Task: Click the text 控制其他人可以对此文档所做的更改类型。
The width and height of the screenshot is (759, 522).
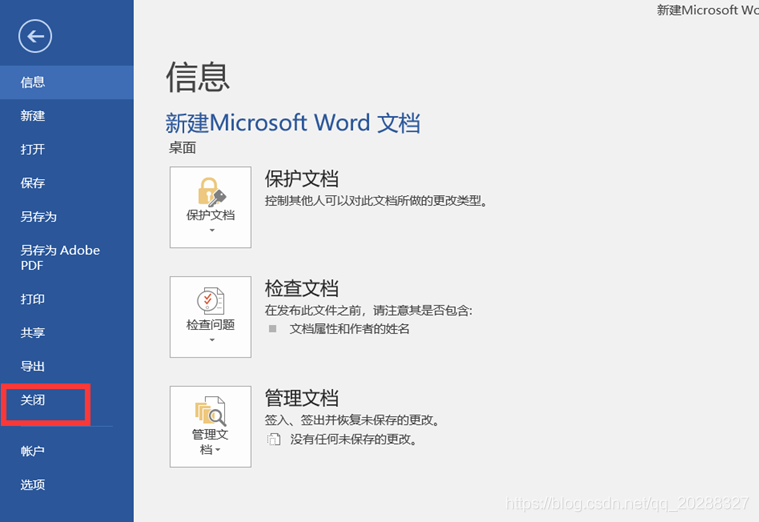Action: [x=376, y=200]
